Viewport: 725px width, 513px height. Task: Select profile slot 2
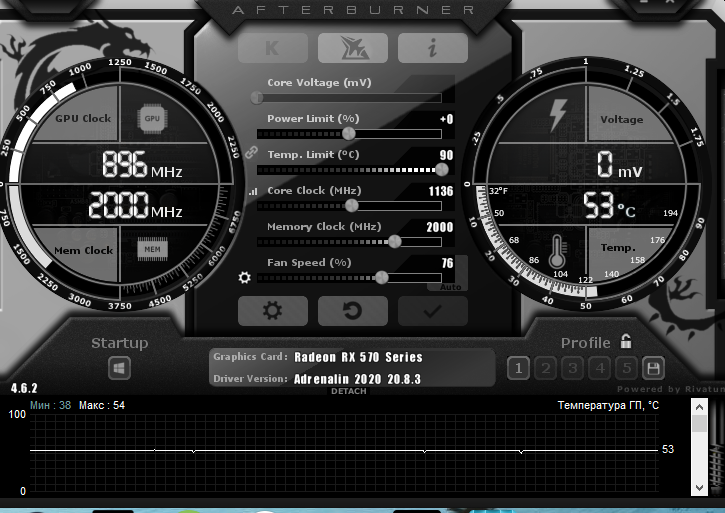click(x=546, y=368)
